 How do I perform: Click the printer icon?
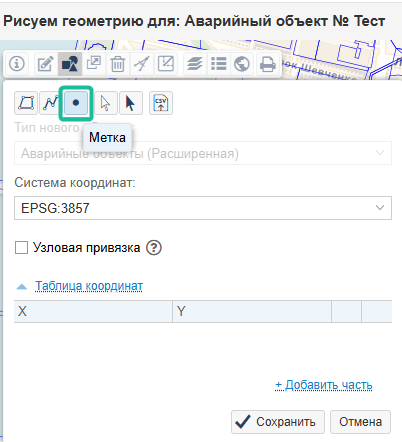coord(268,63)
